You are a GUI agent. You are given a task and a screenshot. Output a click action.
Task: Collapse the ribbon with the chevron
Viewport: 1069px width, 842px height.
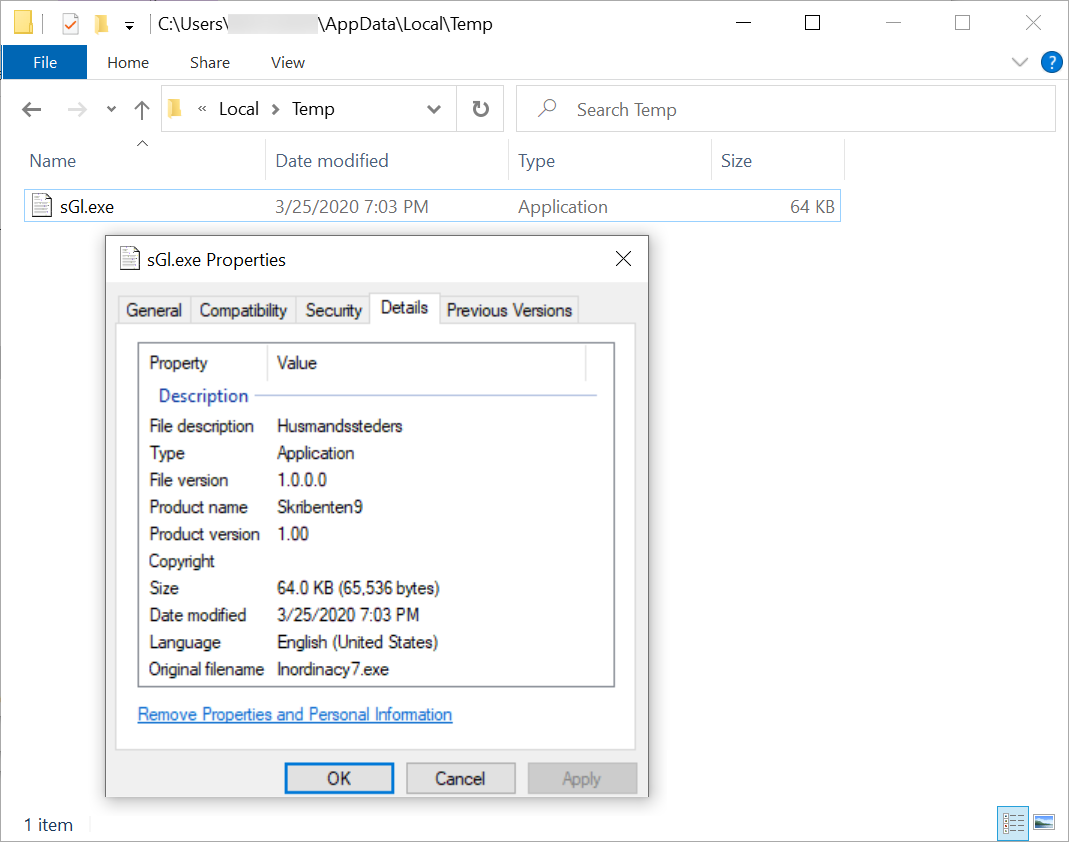(x=1019, y=62)
